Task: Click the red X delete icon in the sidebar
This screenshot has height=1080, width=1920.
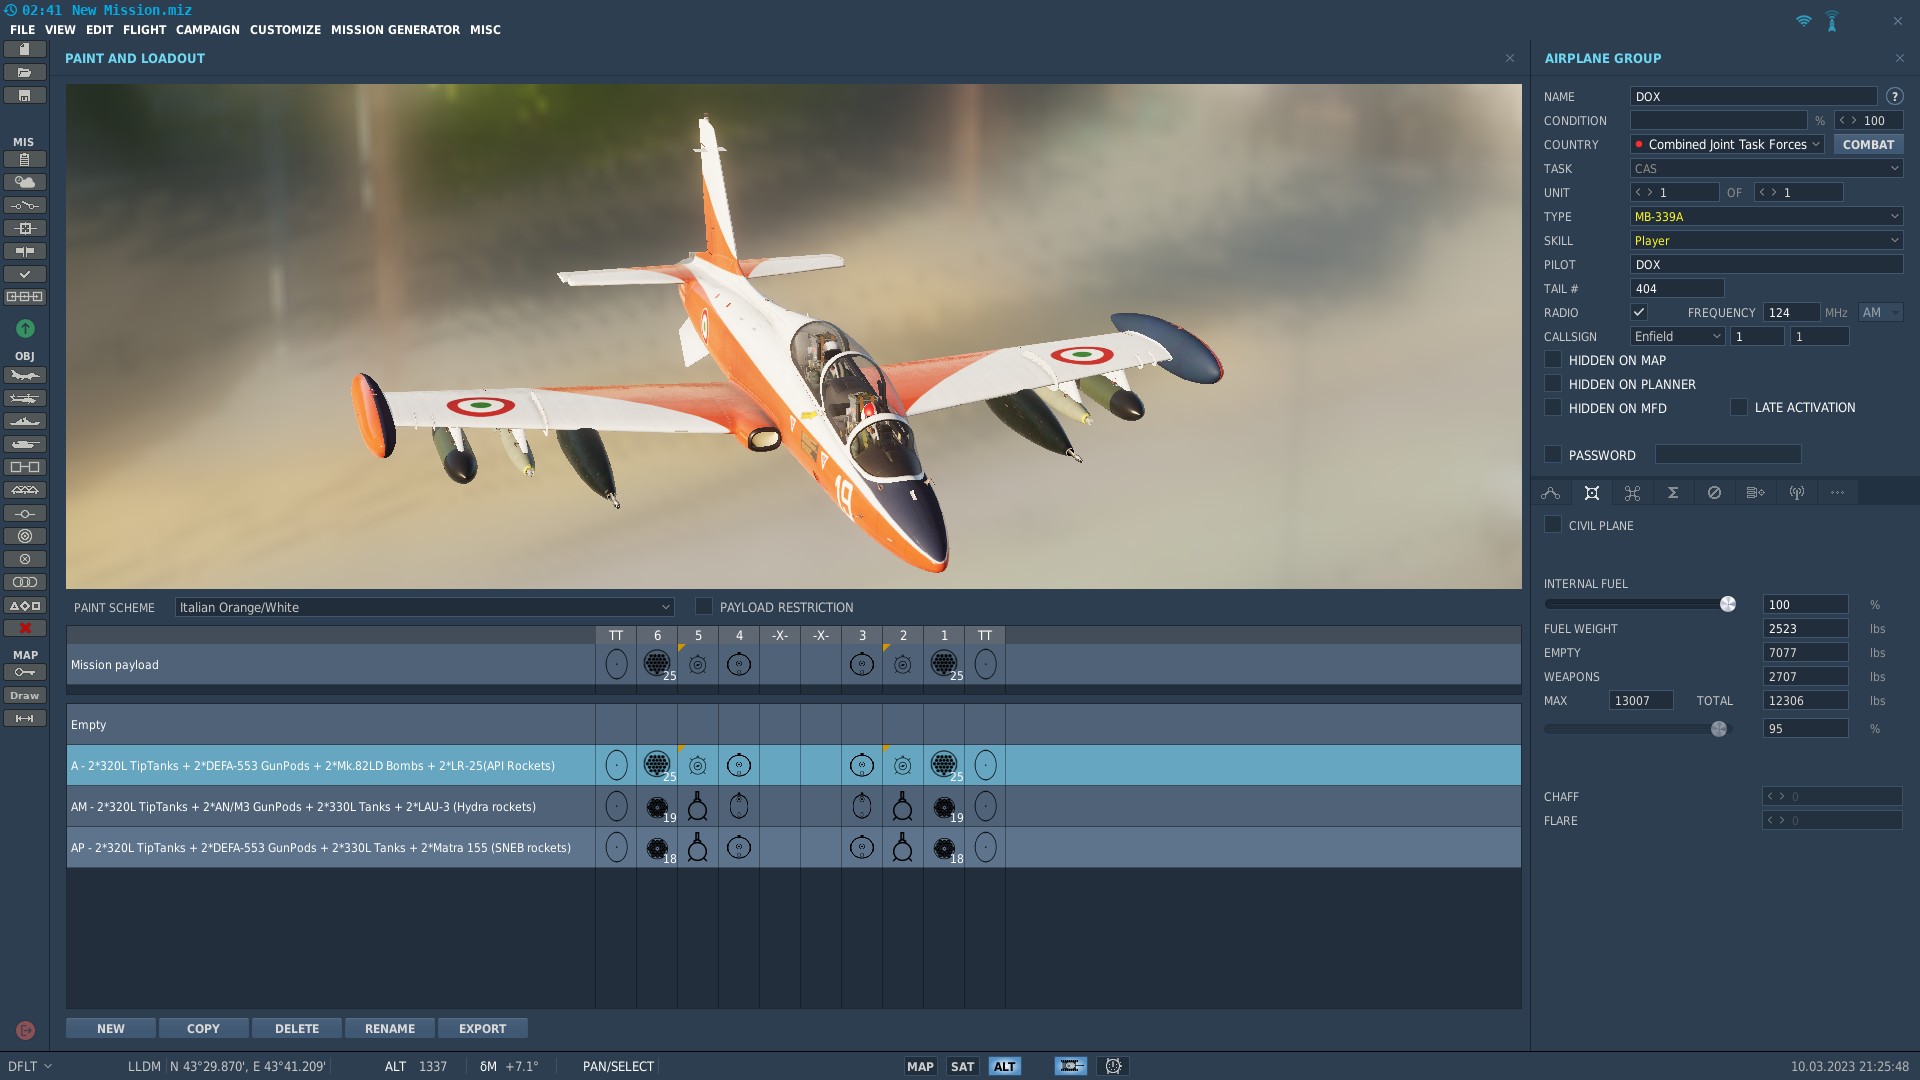Action: click(x=25, y=628)
